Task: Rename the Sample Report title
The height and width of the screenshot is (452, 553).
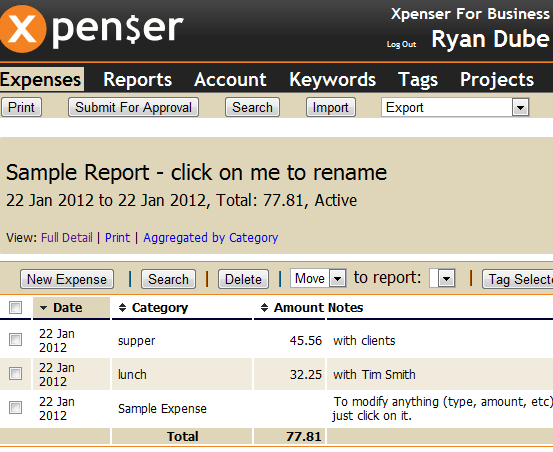Action: [x=196, y=172]
